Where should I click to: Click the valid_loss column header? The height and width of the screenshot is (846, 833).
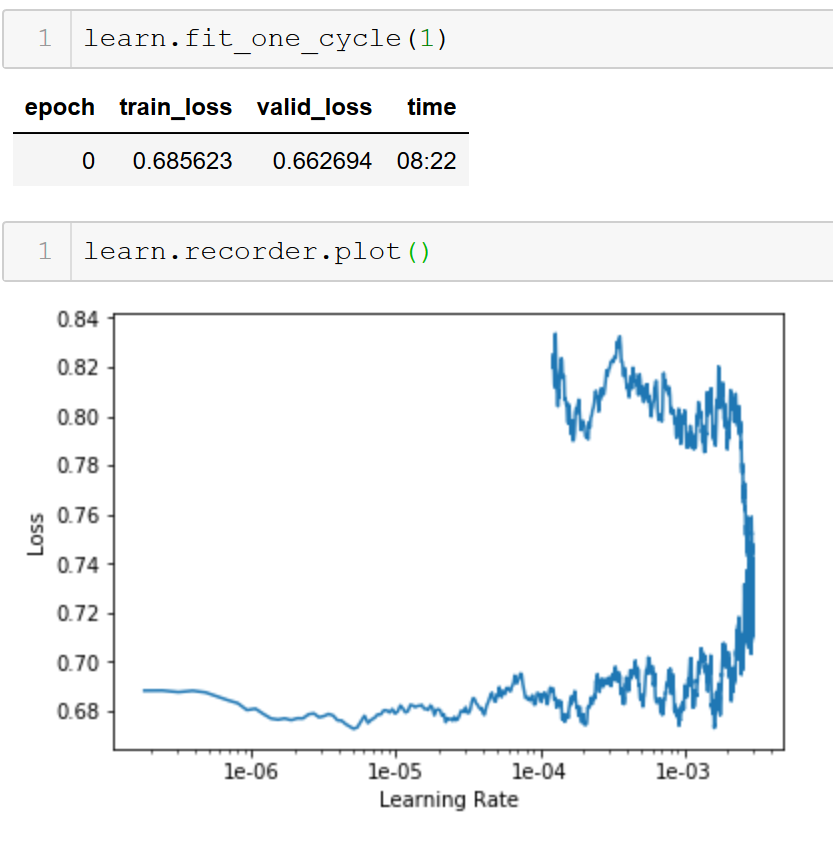tap(315, 107)
